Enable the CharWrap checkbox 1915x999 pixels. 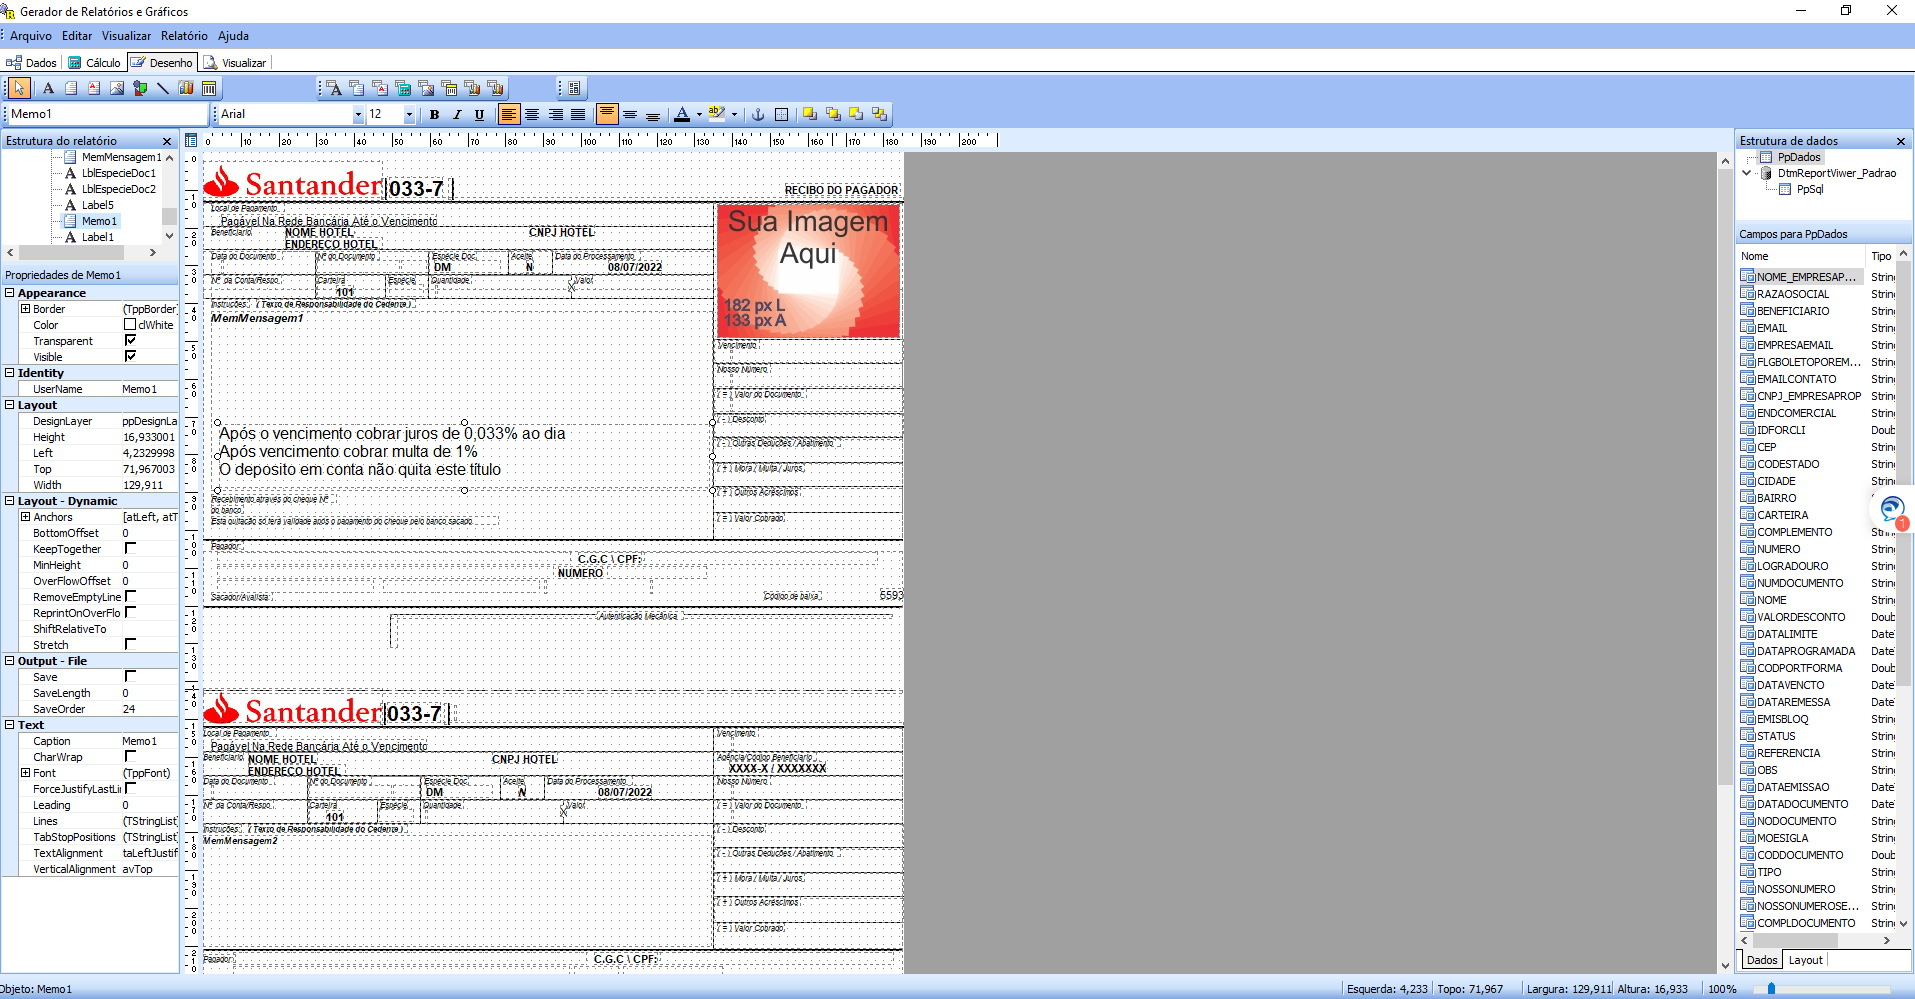130,756
